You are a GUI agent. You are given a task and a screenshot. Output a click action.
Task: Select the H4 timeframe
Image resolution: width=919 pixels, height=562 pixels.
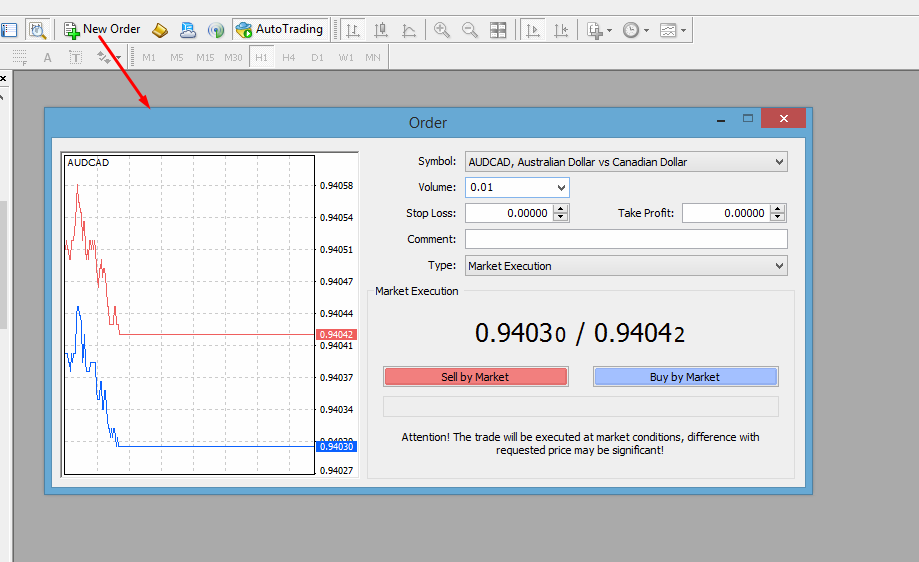288,57
